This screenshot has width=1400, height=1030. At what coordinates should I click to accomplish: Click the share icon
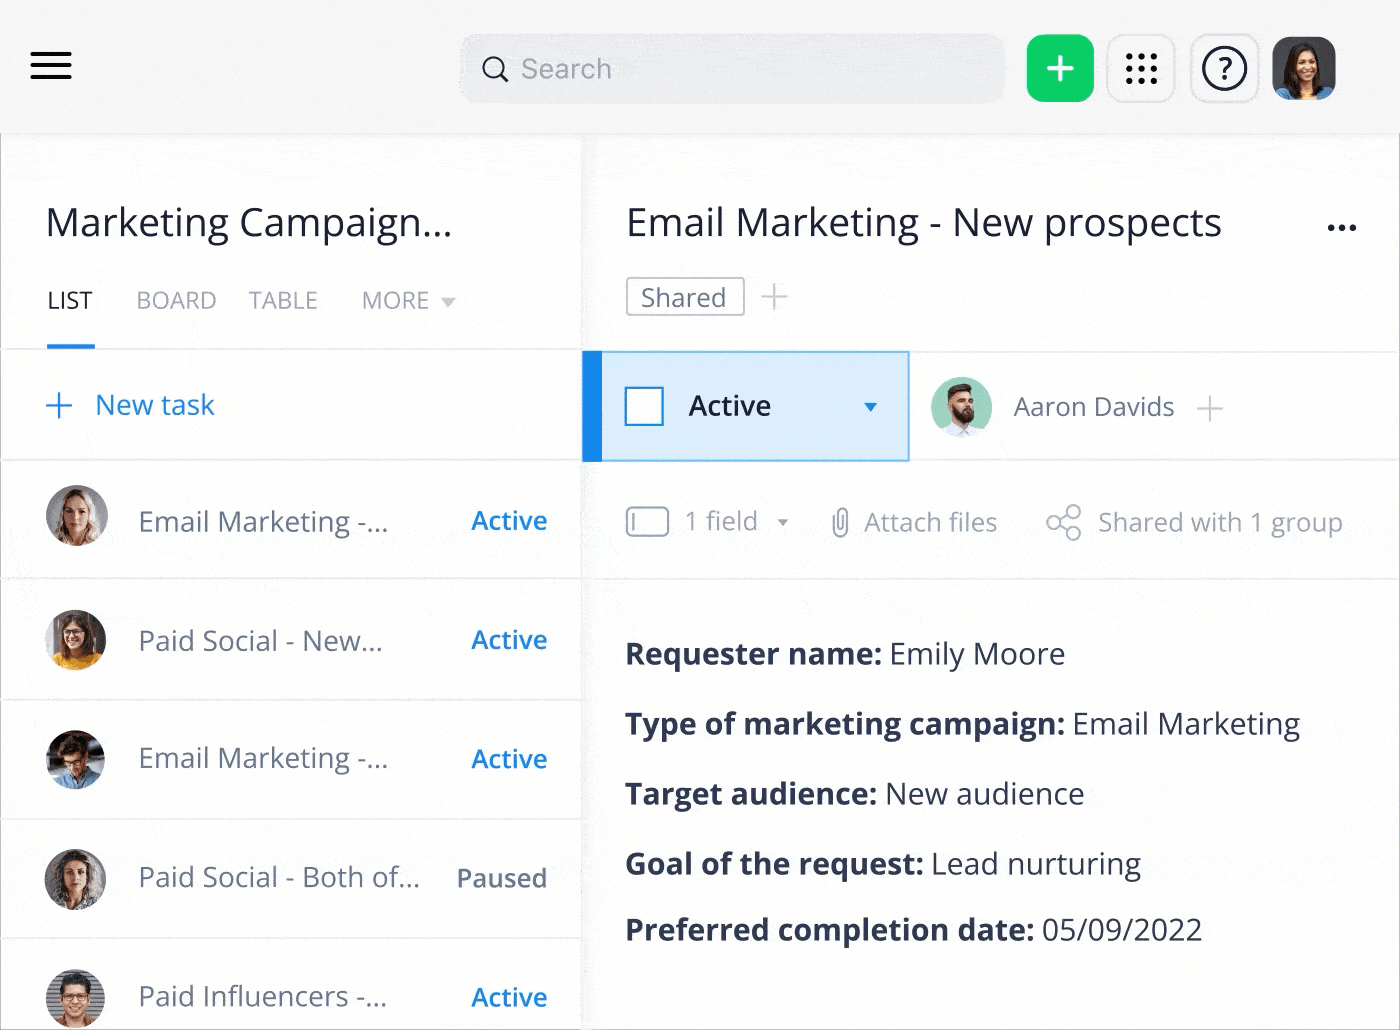1064,522
